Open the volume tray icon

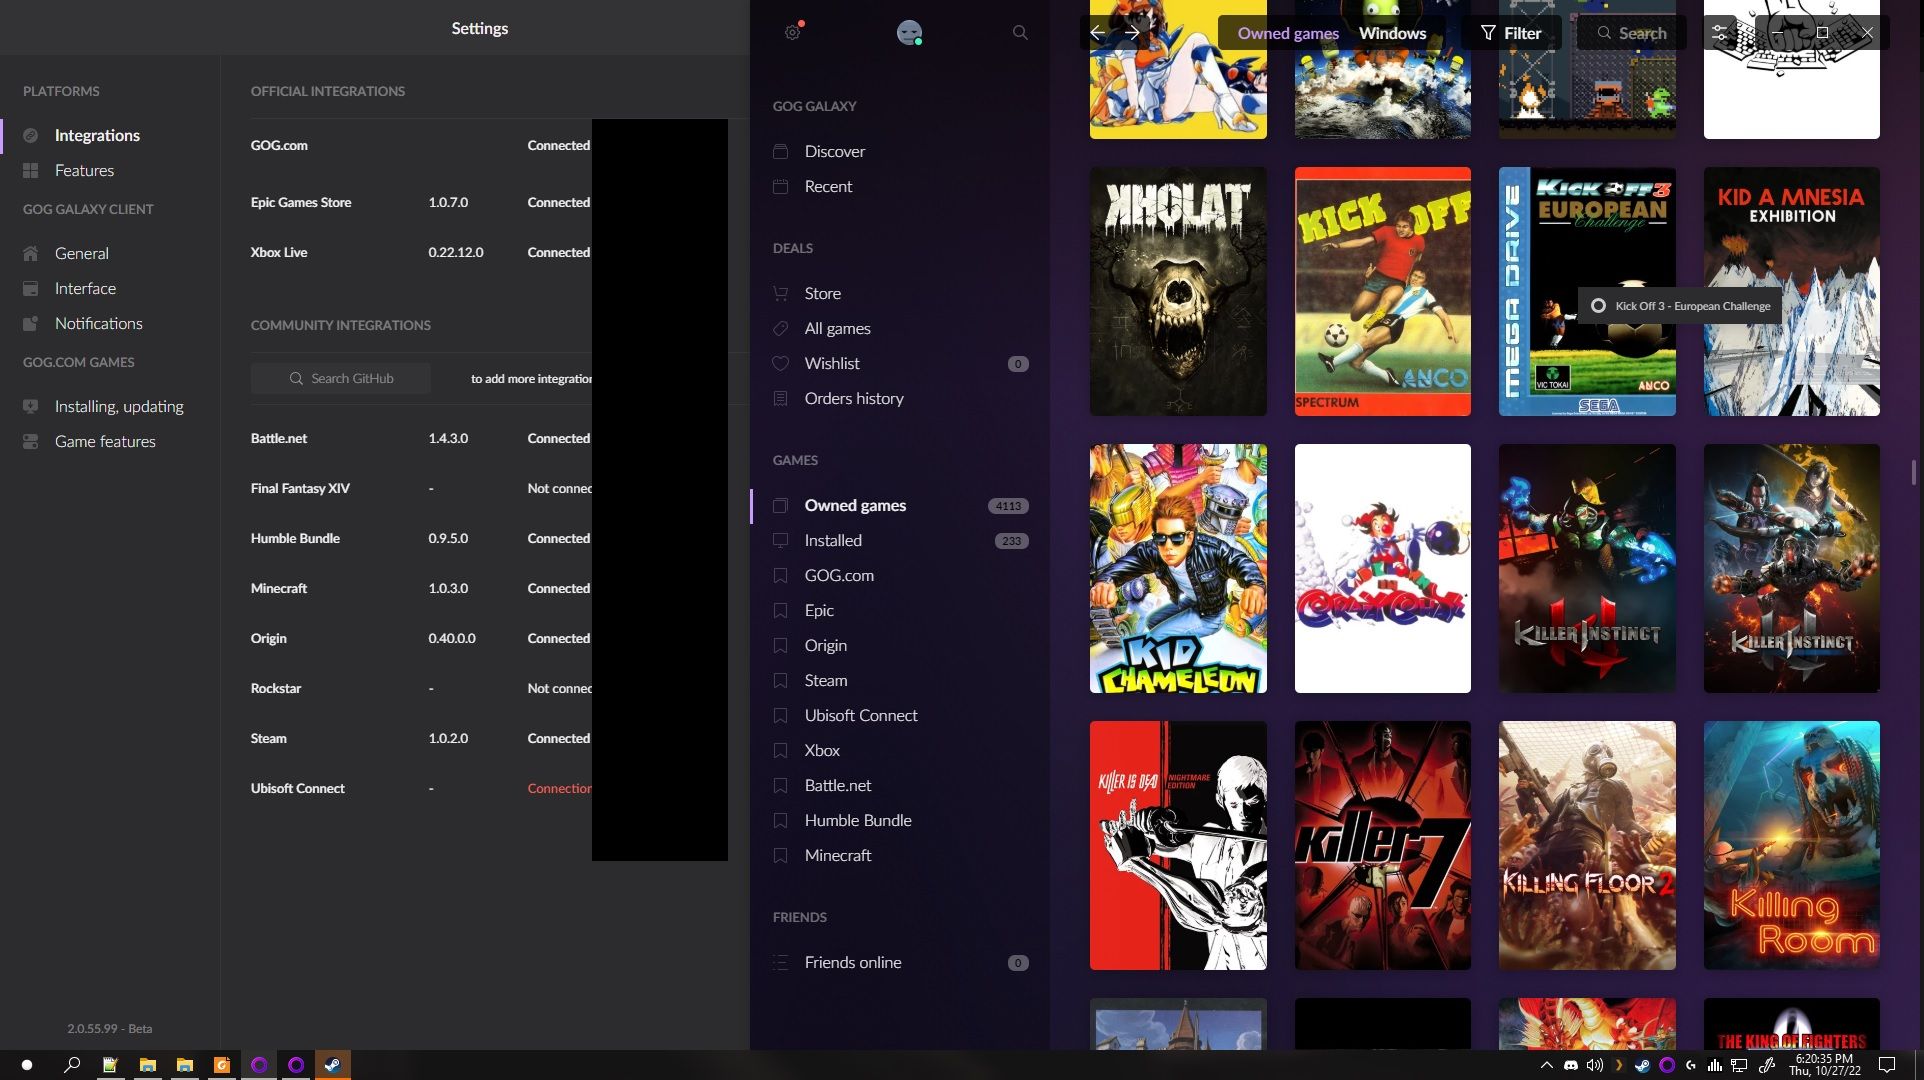1595,1065
